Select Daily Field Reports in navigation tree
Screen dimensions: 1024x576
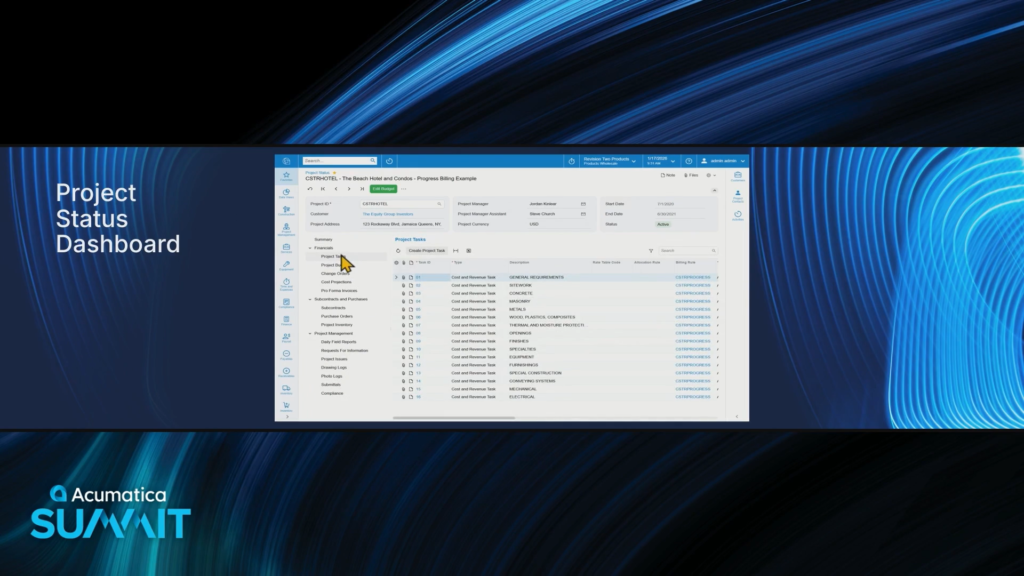[338, 342]
